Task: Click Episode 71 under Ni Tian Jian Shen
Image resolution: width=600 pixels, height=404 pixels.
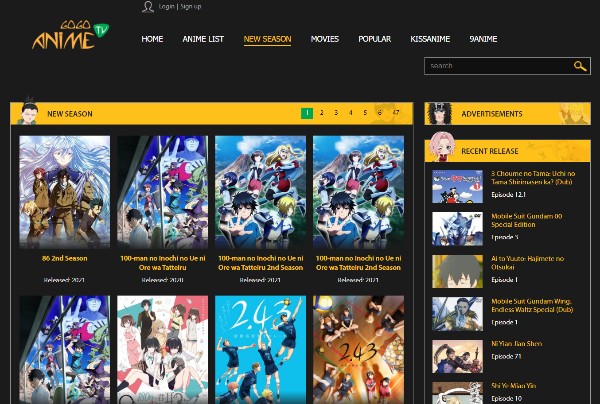Action: pos(506,356)
